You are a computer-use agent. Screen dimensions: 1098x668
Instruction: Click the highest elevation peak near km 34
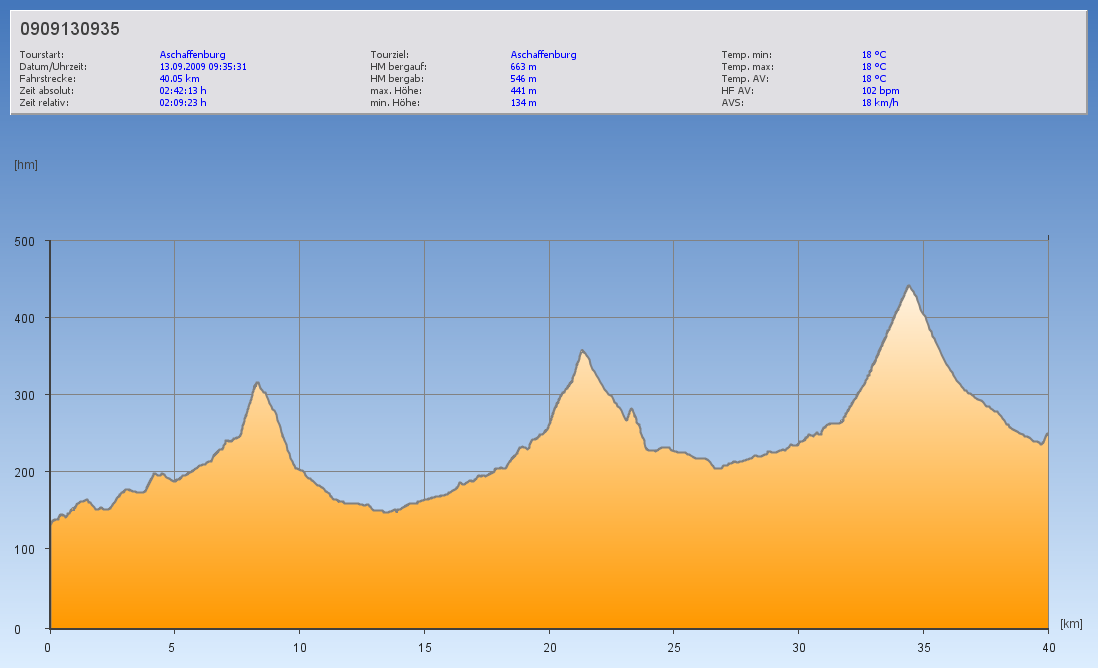coord(909,287)
